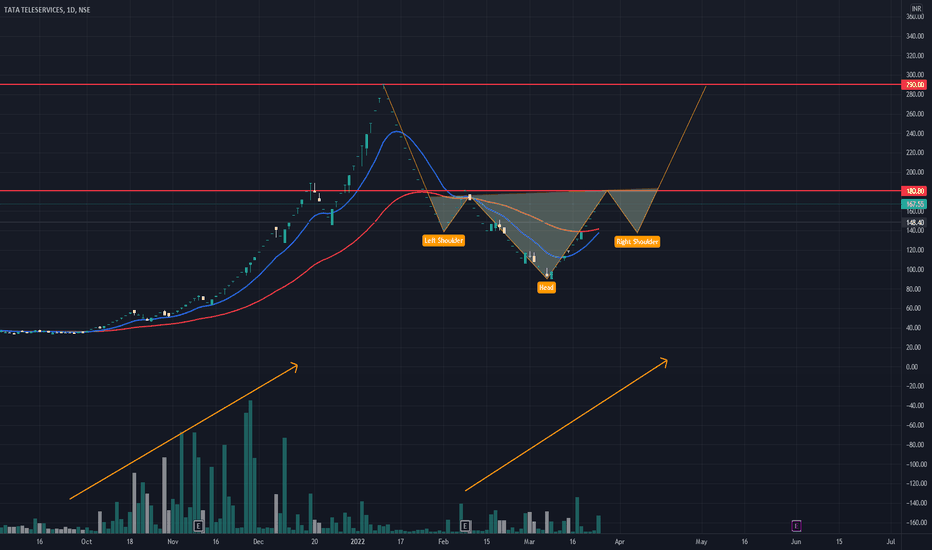Click the 0.00 price axis value
Screen dimensions: 932x550
tap(912, 367)
